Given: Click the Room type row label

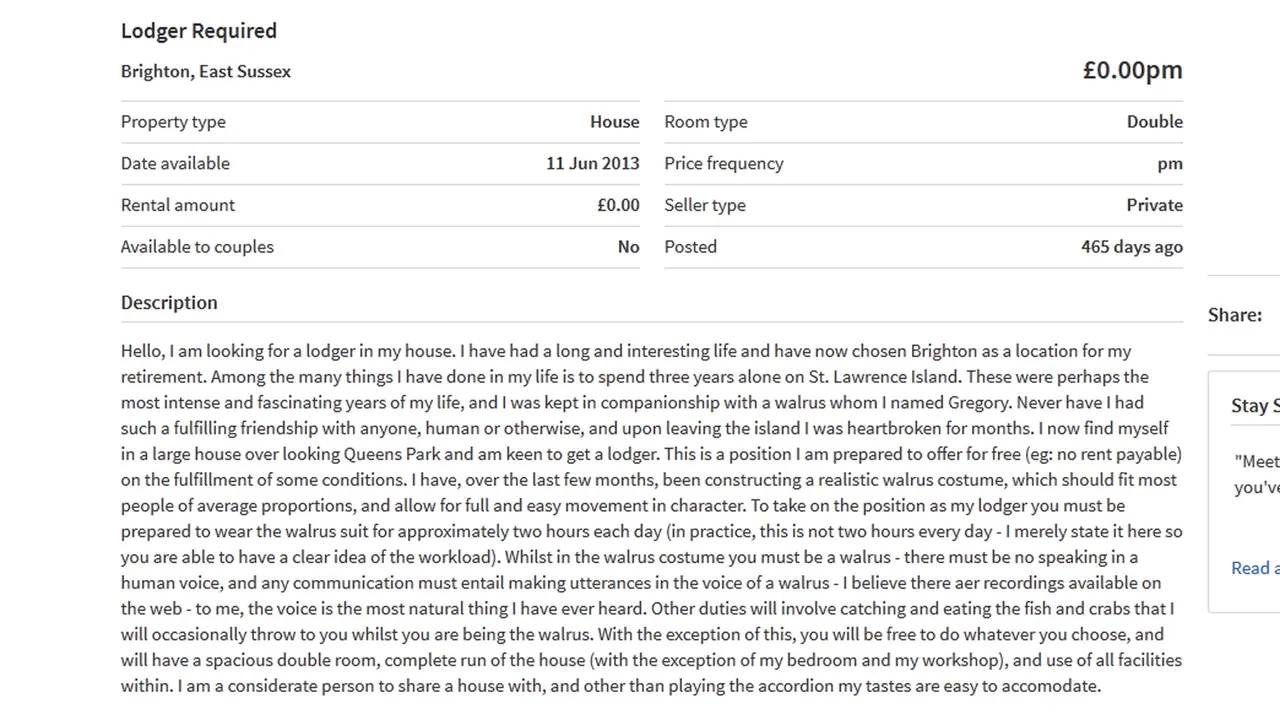Looking at the screenshot, I should pyautogui.click(x=706, y=122).
